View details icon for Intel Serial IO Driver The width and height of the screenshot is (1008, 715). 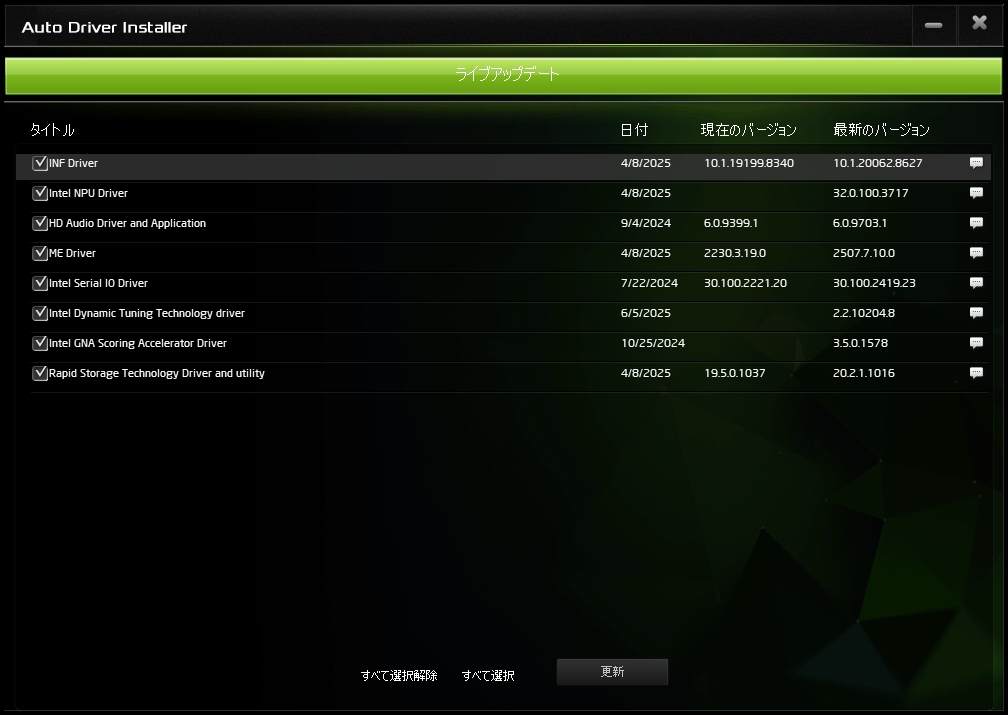976,283
